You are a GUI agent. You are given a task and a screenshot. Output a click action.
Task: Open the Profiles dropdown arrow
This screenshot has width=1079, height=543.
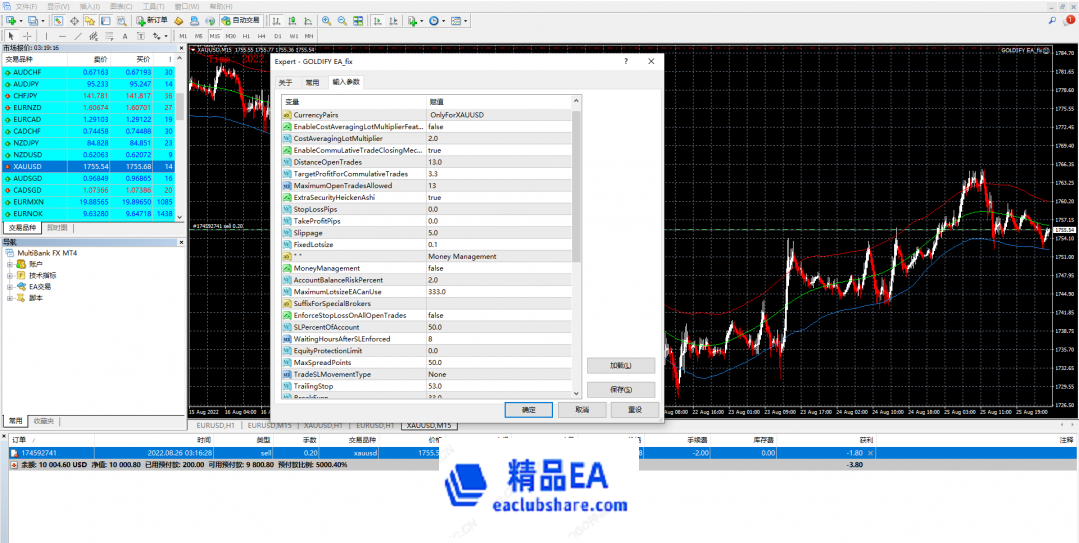pos(43,21)
